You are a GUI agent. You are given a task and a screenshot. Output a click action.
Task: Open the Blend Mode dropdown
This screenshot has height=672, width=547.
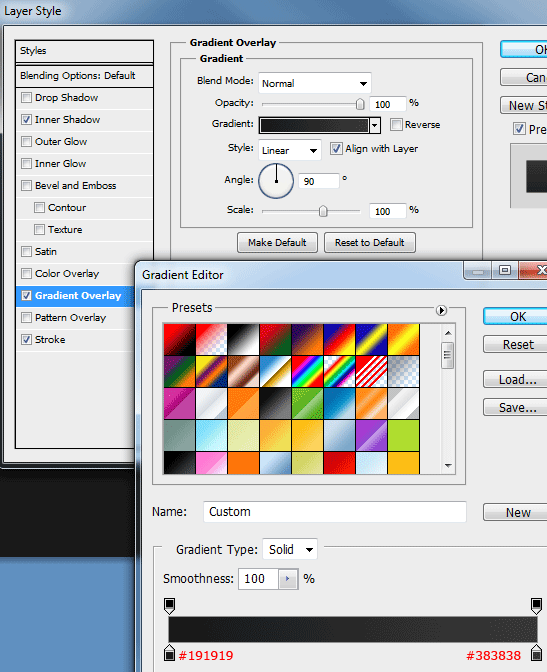coord(315,83)
